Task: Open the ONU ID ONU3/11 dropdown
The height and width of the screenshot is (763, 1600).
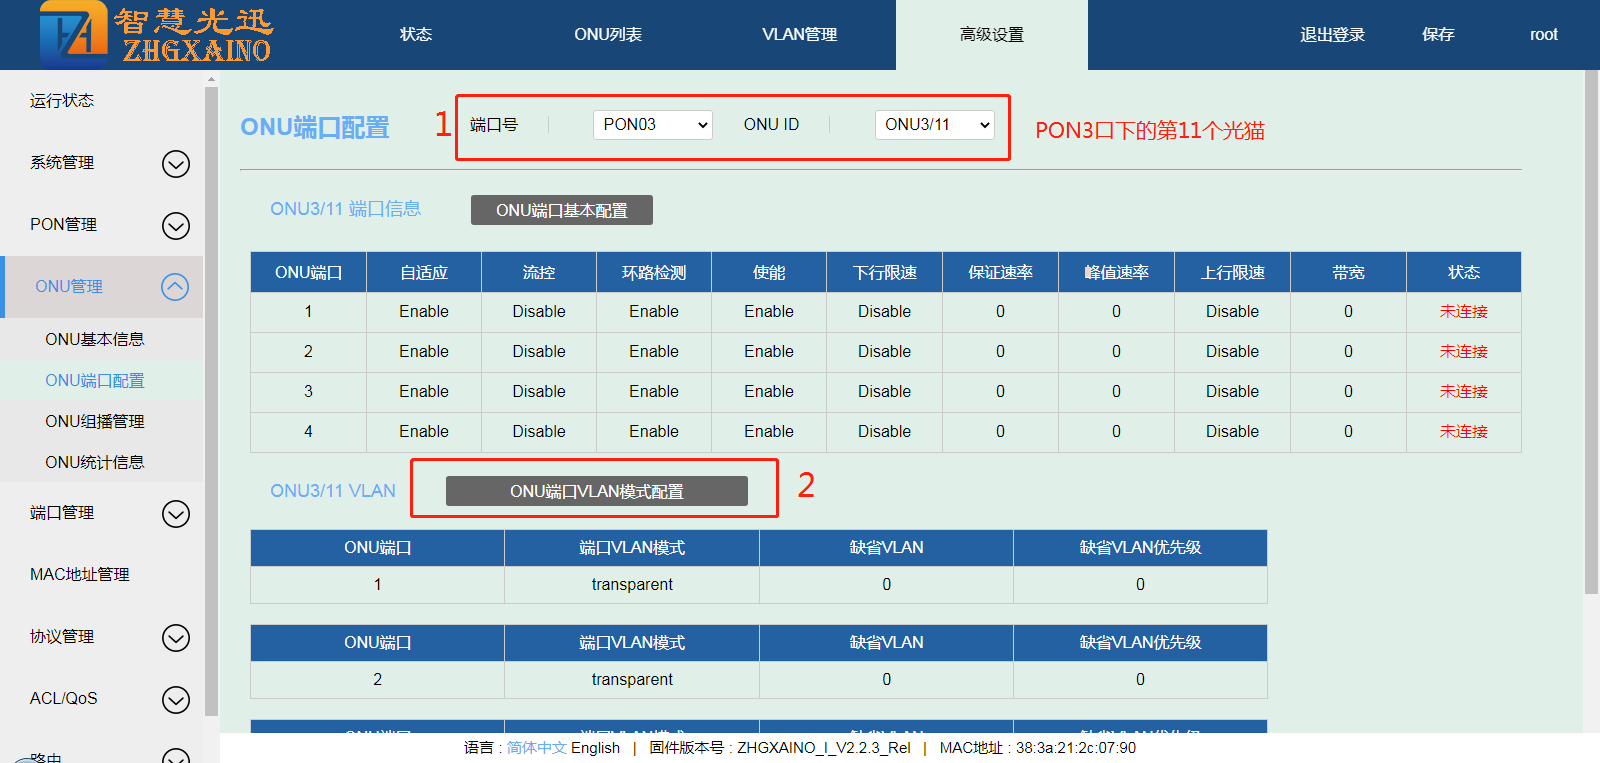Action: coord(934,125)
